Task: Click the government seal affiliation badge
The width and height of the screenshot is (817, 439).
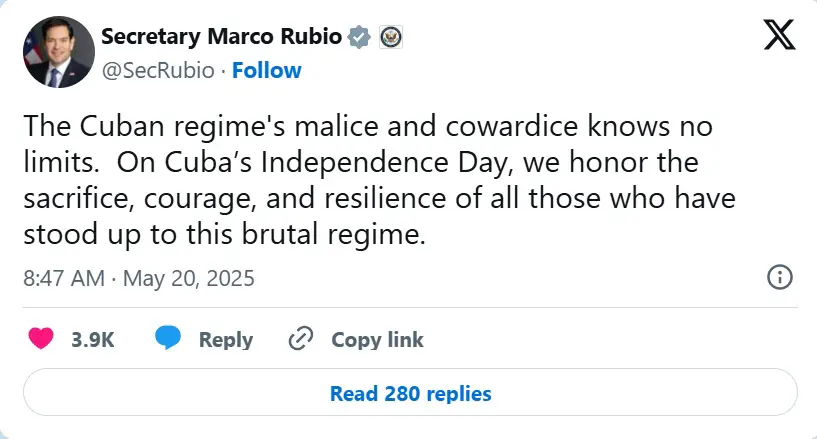Action: (x=390, y=37)
